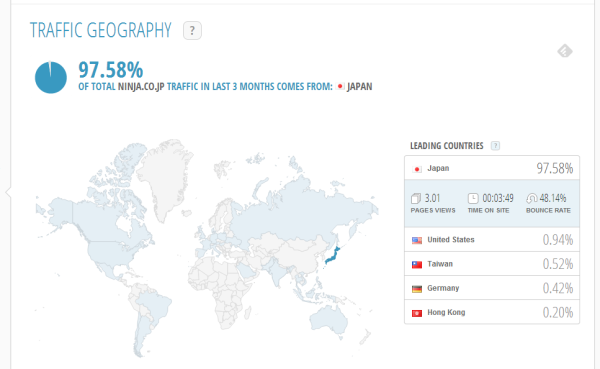The height and width of the screenshot is (369, 600).
Task: Select the Japan row in Leading Countries
Action: 492,168
